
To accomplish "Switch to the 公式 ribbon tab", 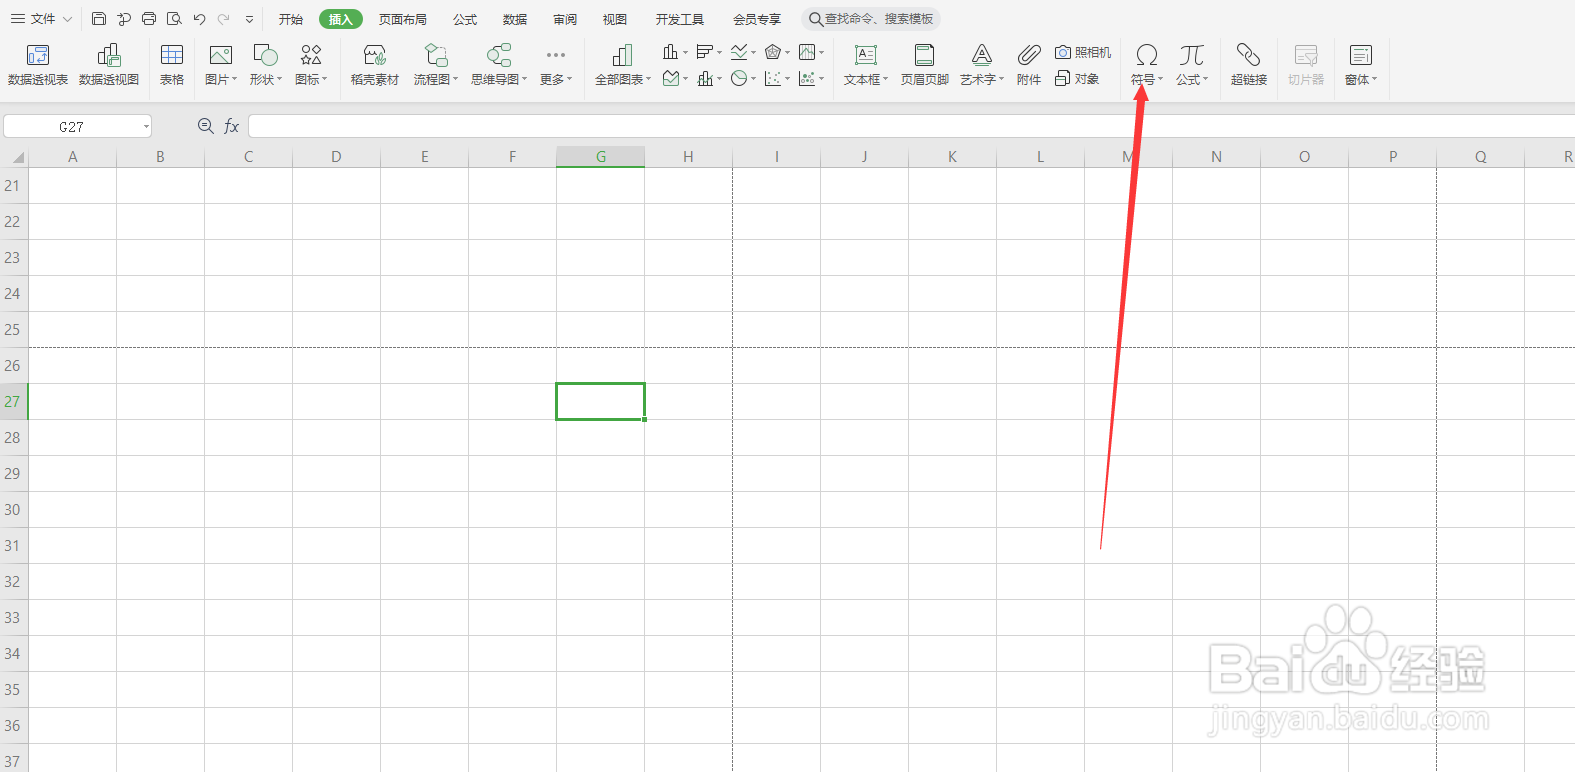I will [x=465, y=19].
